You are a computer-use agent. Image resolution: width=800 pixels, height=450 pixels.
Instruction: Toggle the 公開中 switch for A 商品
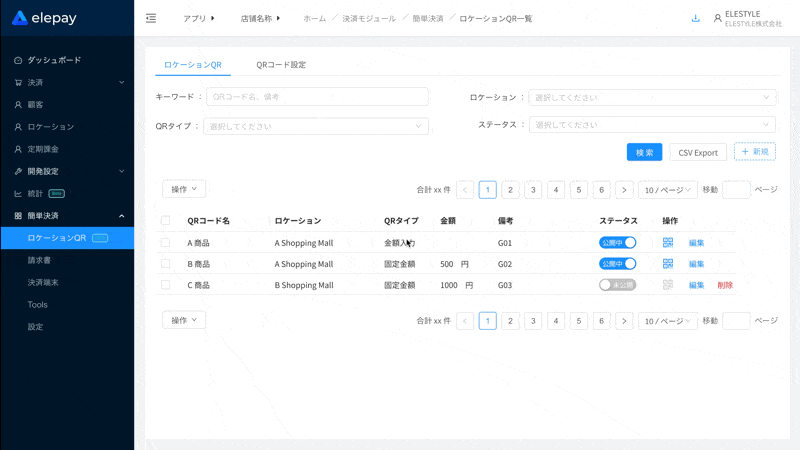click(x=617, y=242)
